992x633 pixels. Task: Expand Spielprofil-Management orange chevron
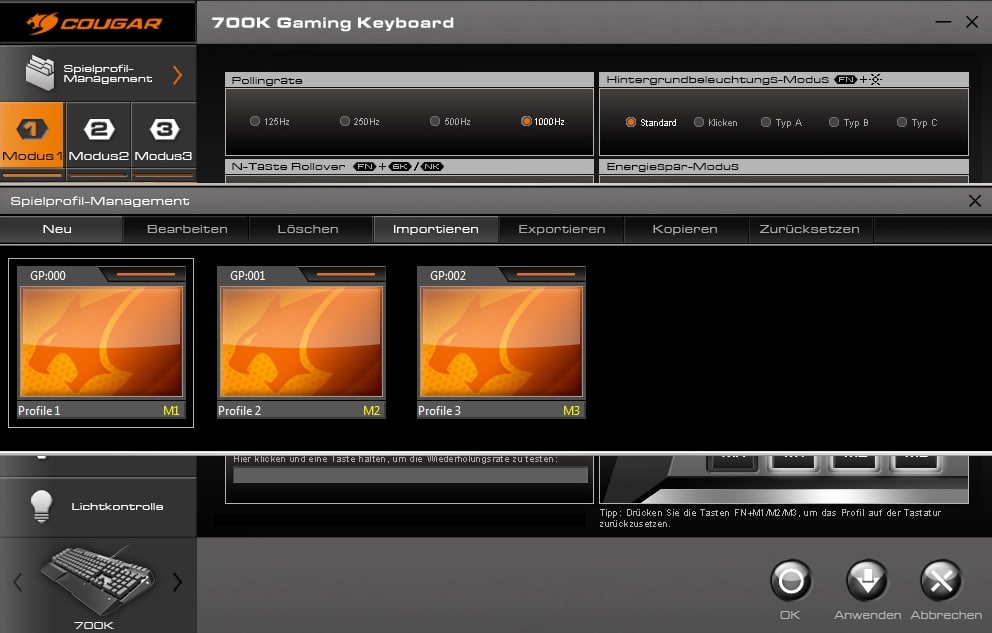pos(177,74)
